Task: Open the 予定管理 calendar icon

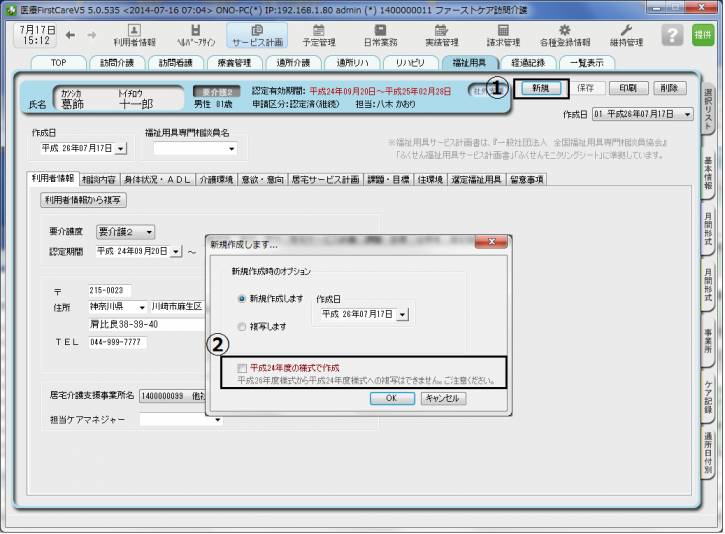Action: pos(319,35)
